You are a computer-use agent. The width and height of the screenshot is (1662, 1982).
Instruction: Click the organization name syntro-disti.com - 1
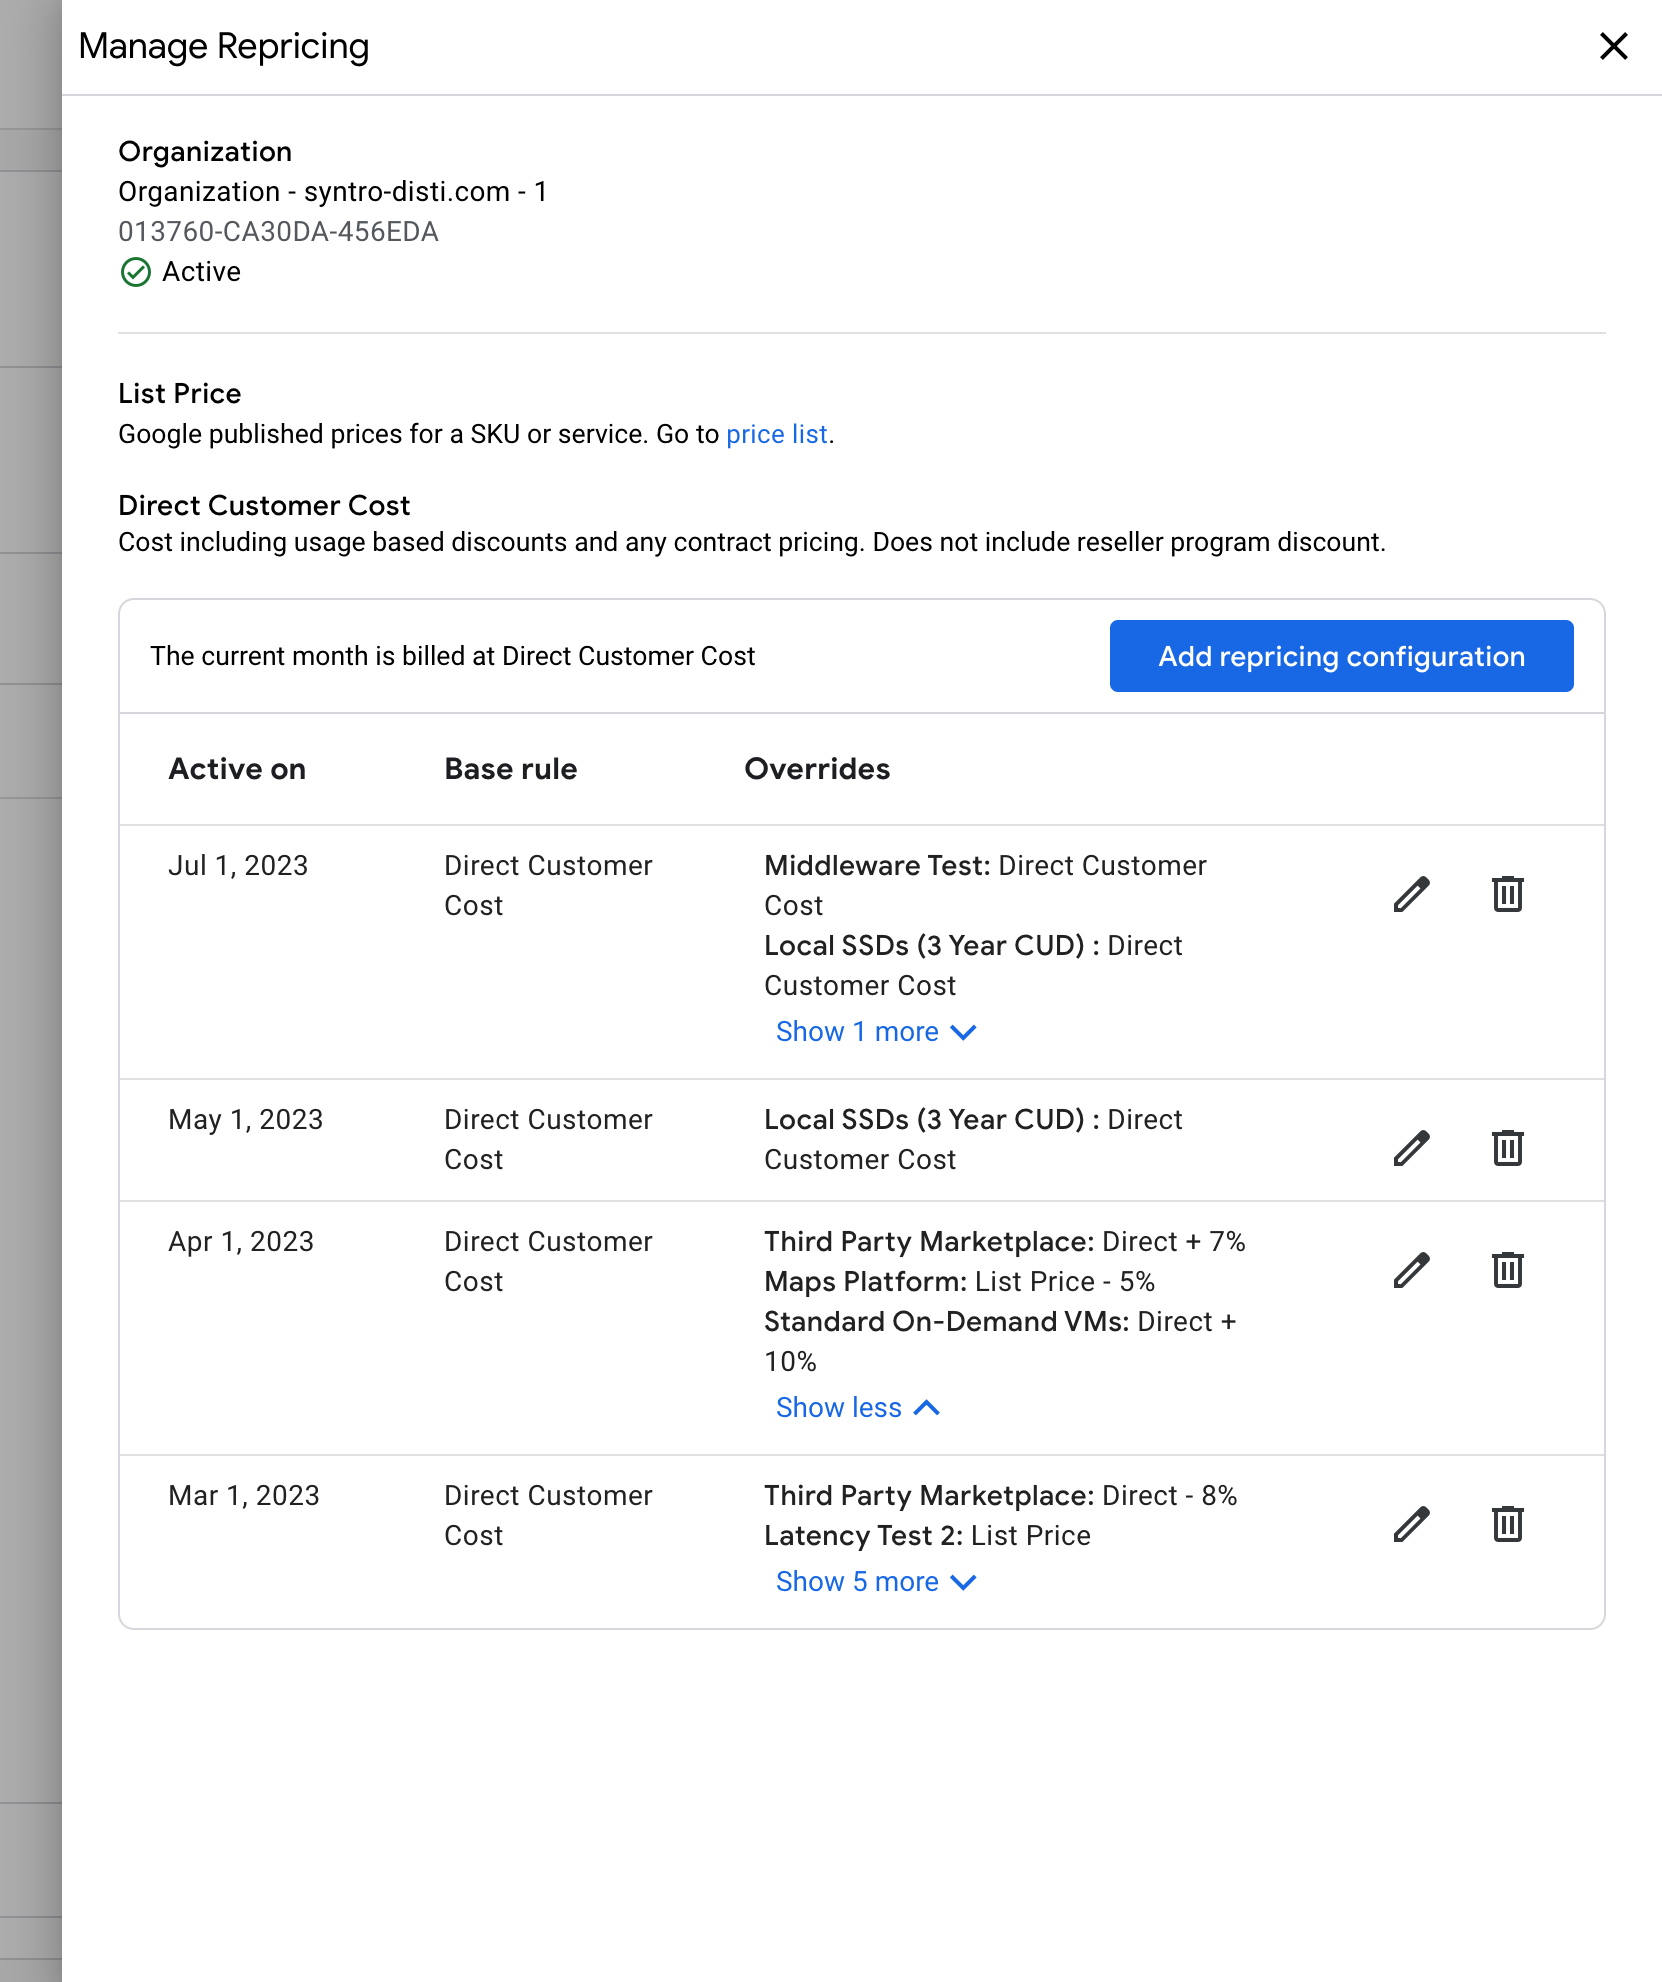tap(334, 191)
